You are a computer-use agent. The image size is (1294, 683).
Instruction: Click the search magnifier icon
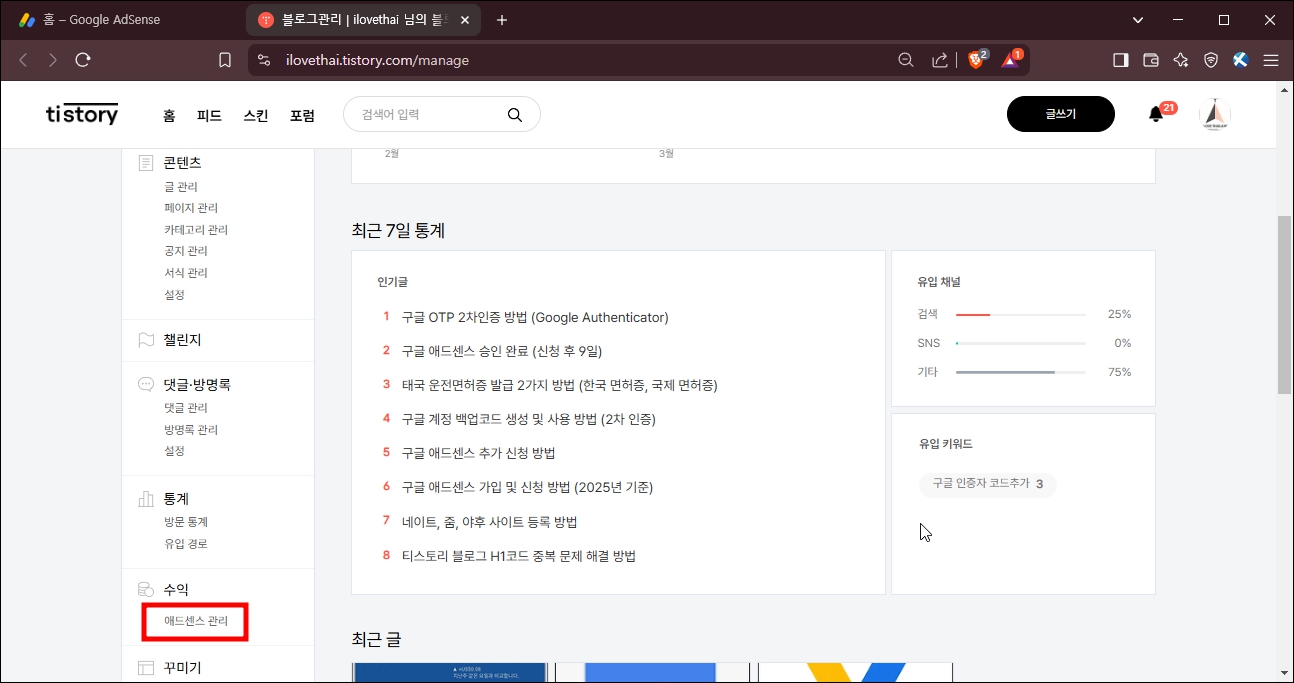point(515,114)
